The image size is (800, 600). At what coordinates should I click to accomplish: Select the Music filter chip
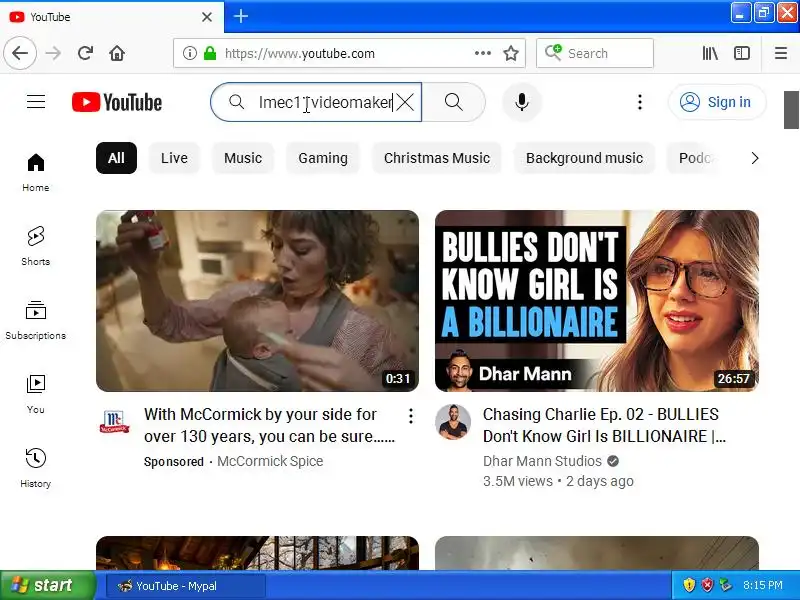point(243,158)
